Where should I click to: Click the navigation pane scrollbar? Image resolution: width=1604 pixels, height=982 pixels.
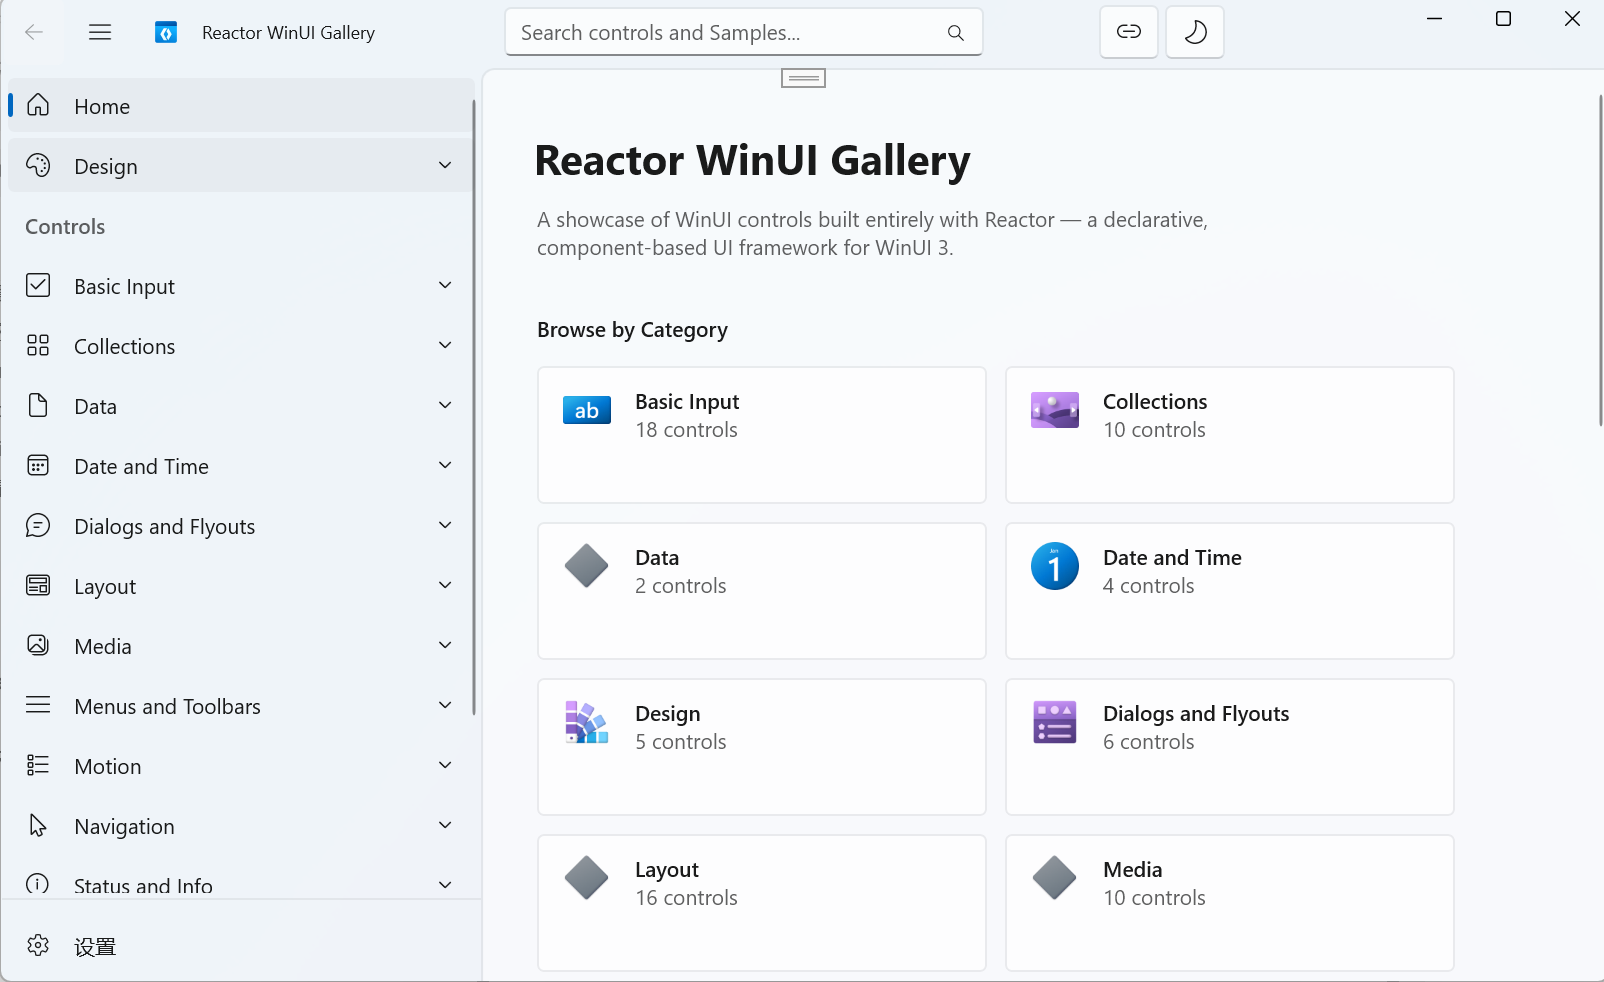coord(474,407)
